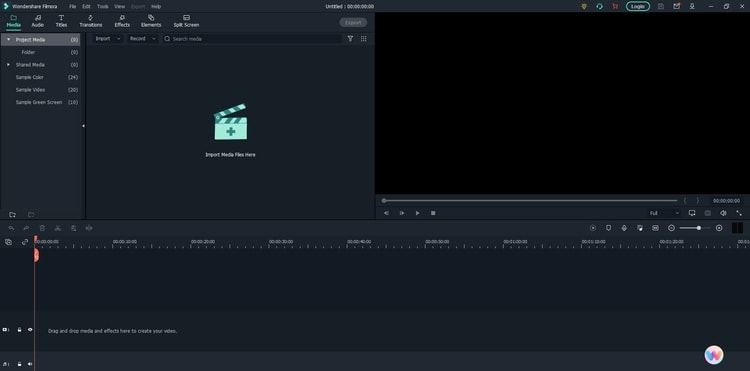
Task: Click the Export button above the media library
Action: click(353, 22)
